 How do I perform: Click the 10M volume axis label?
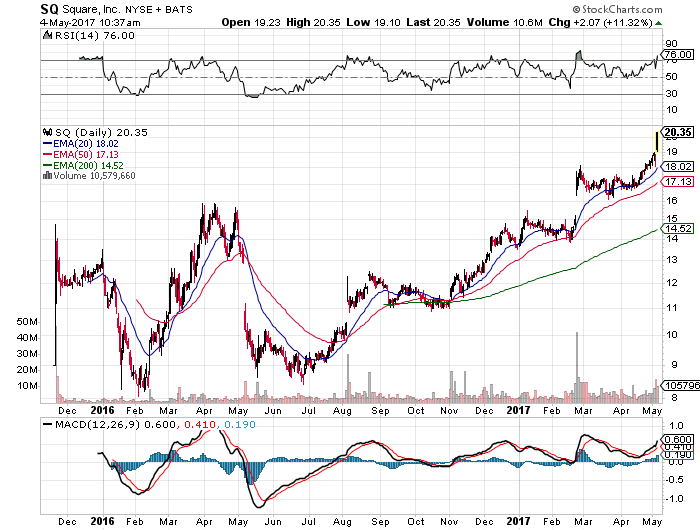[x=27, y=386]
